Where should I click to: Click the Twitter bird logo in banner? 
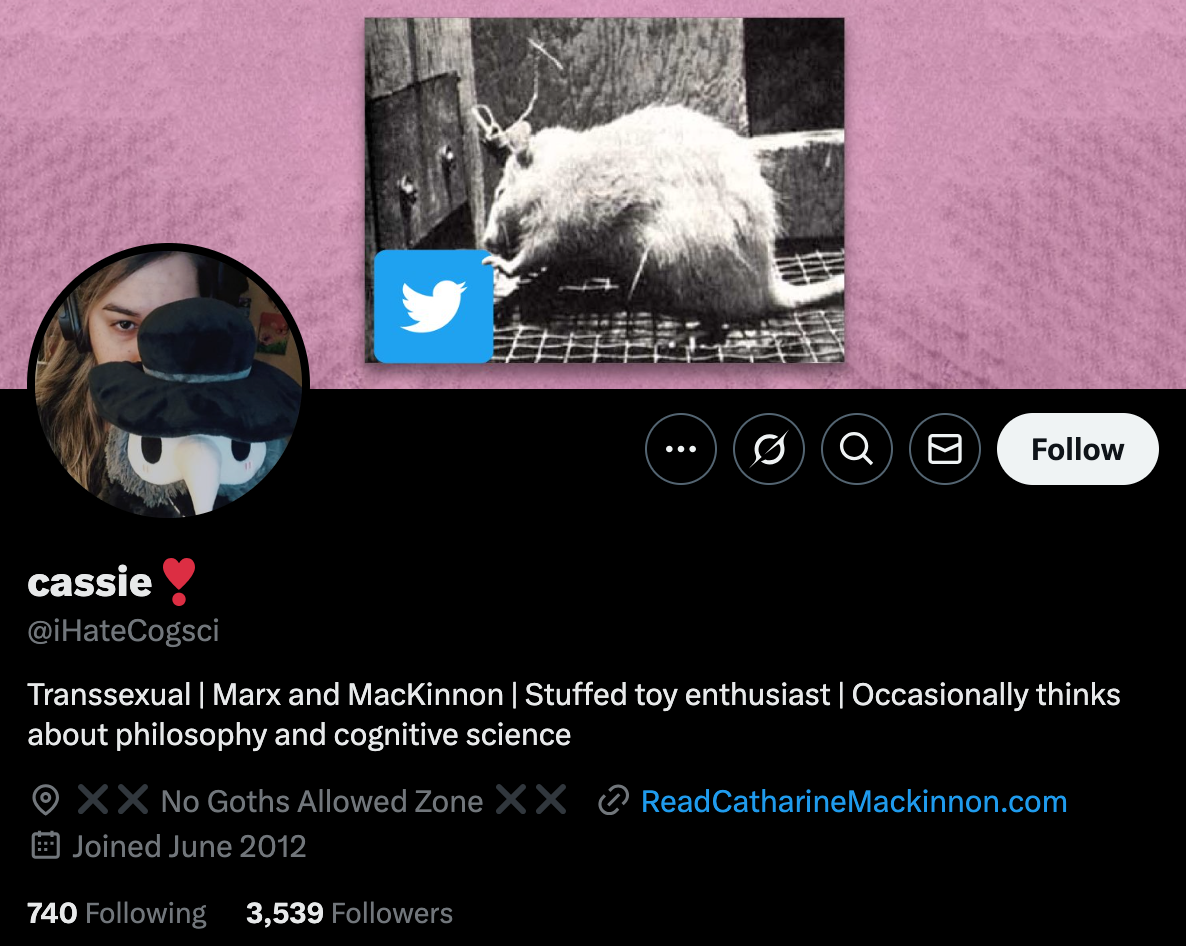(433, 306)
